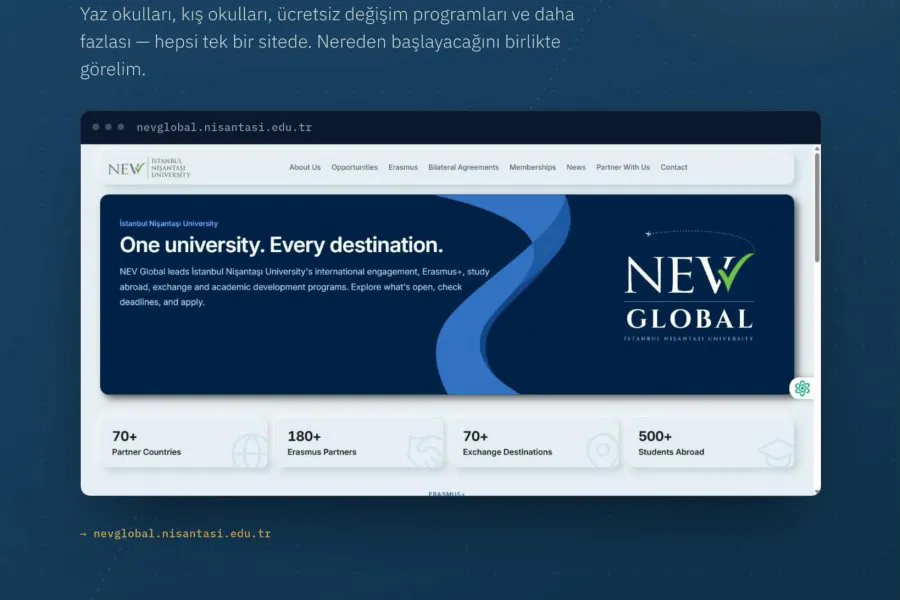Click the embedded page vertical scrollbar
This screenshot has width=900, height=600.
817,207
